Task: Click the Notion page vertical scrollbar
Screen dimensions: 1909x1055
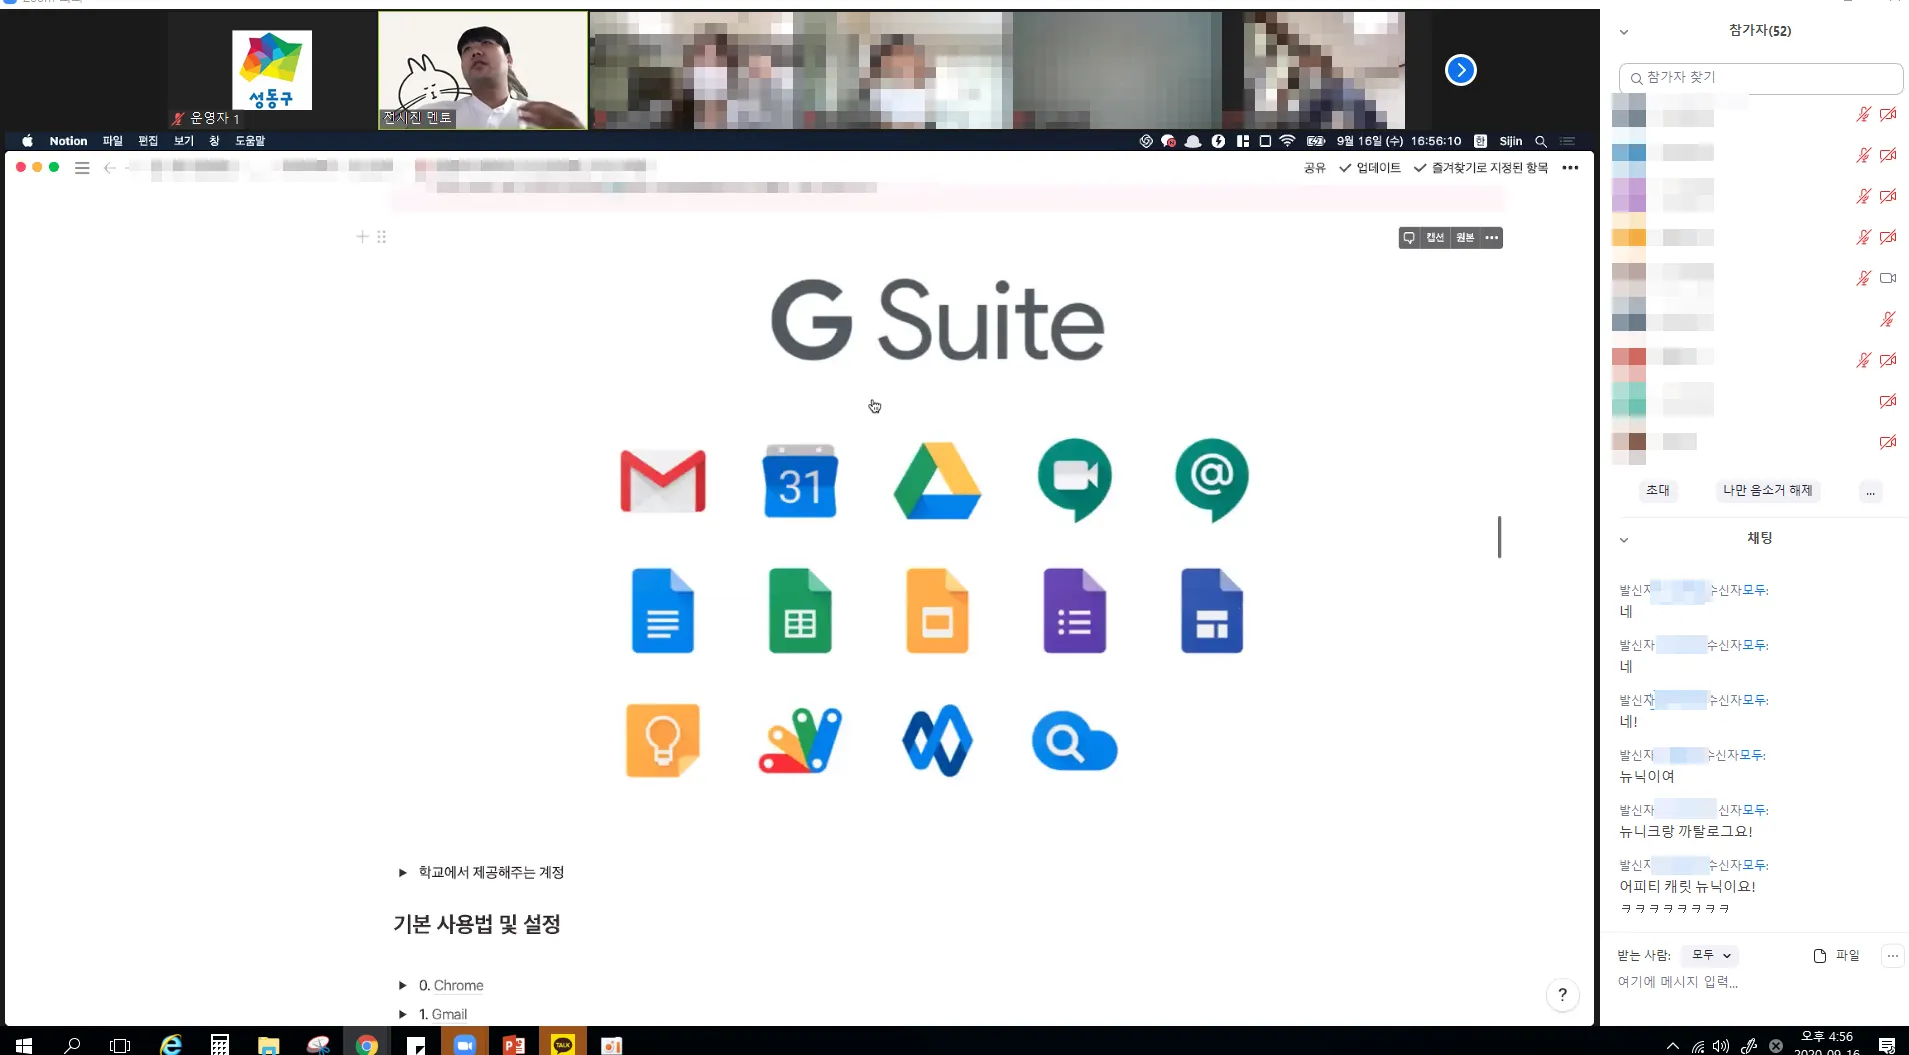Action: pyautogui.click(x=1499, y=537)
